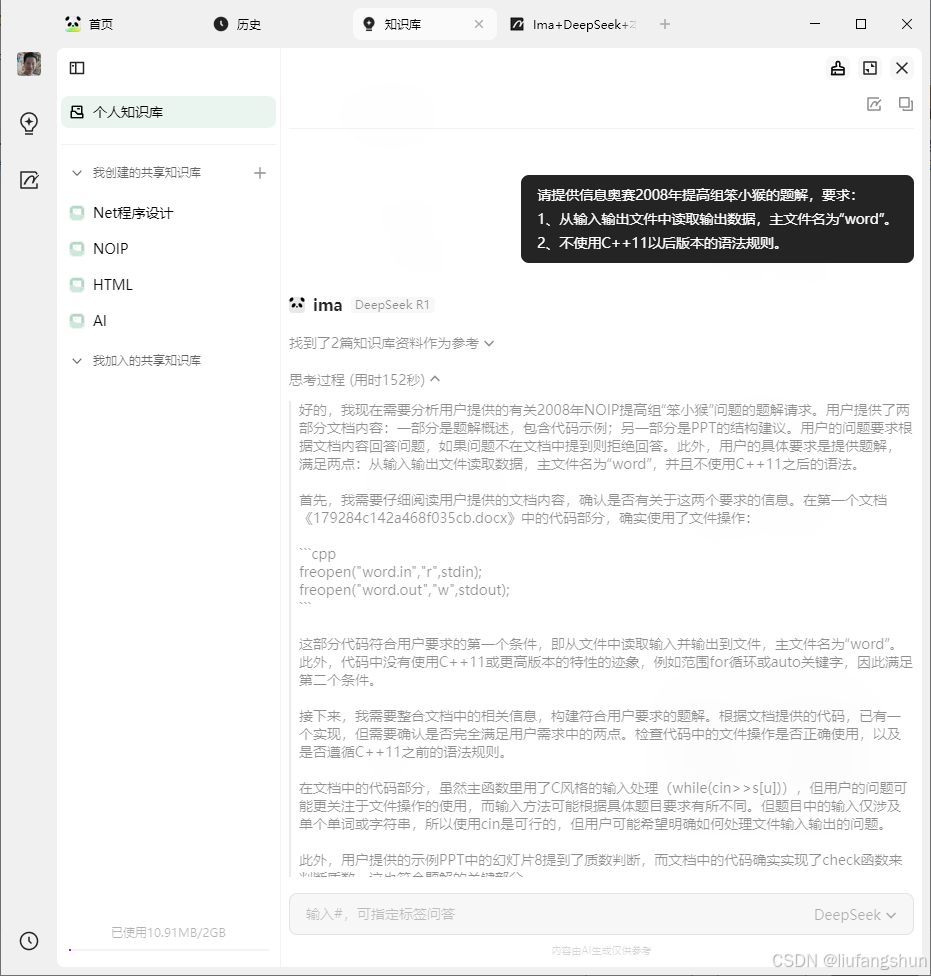
Task: Click the NOIP knowledge base icon
Action: [77, 249]
